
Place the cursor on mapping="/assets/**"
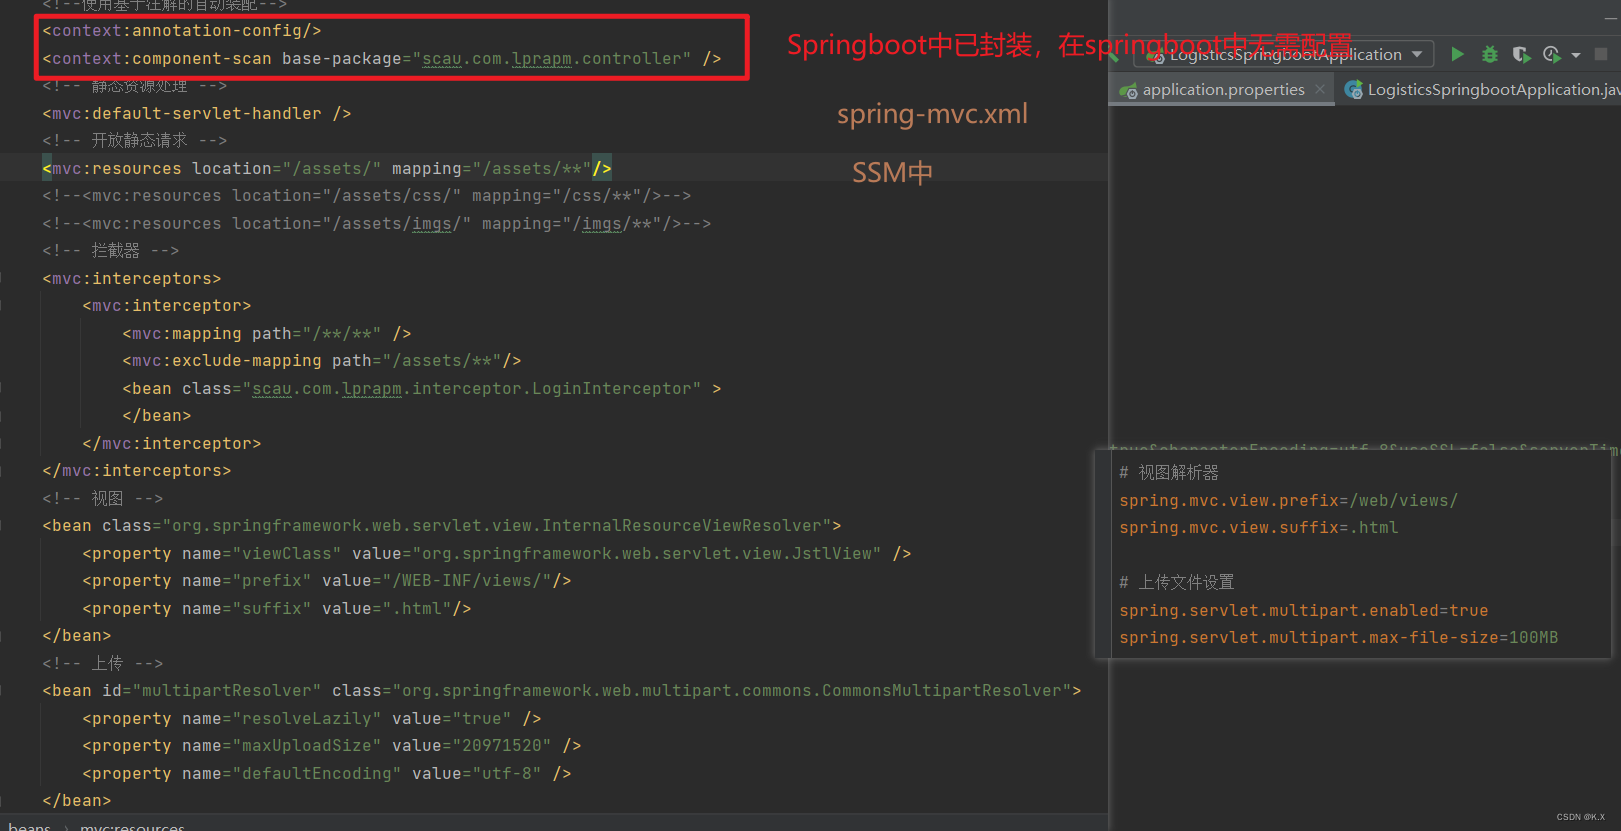coord(492,169)
